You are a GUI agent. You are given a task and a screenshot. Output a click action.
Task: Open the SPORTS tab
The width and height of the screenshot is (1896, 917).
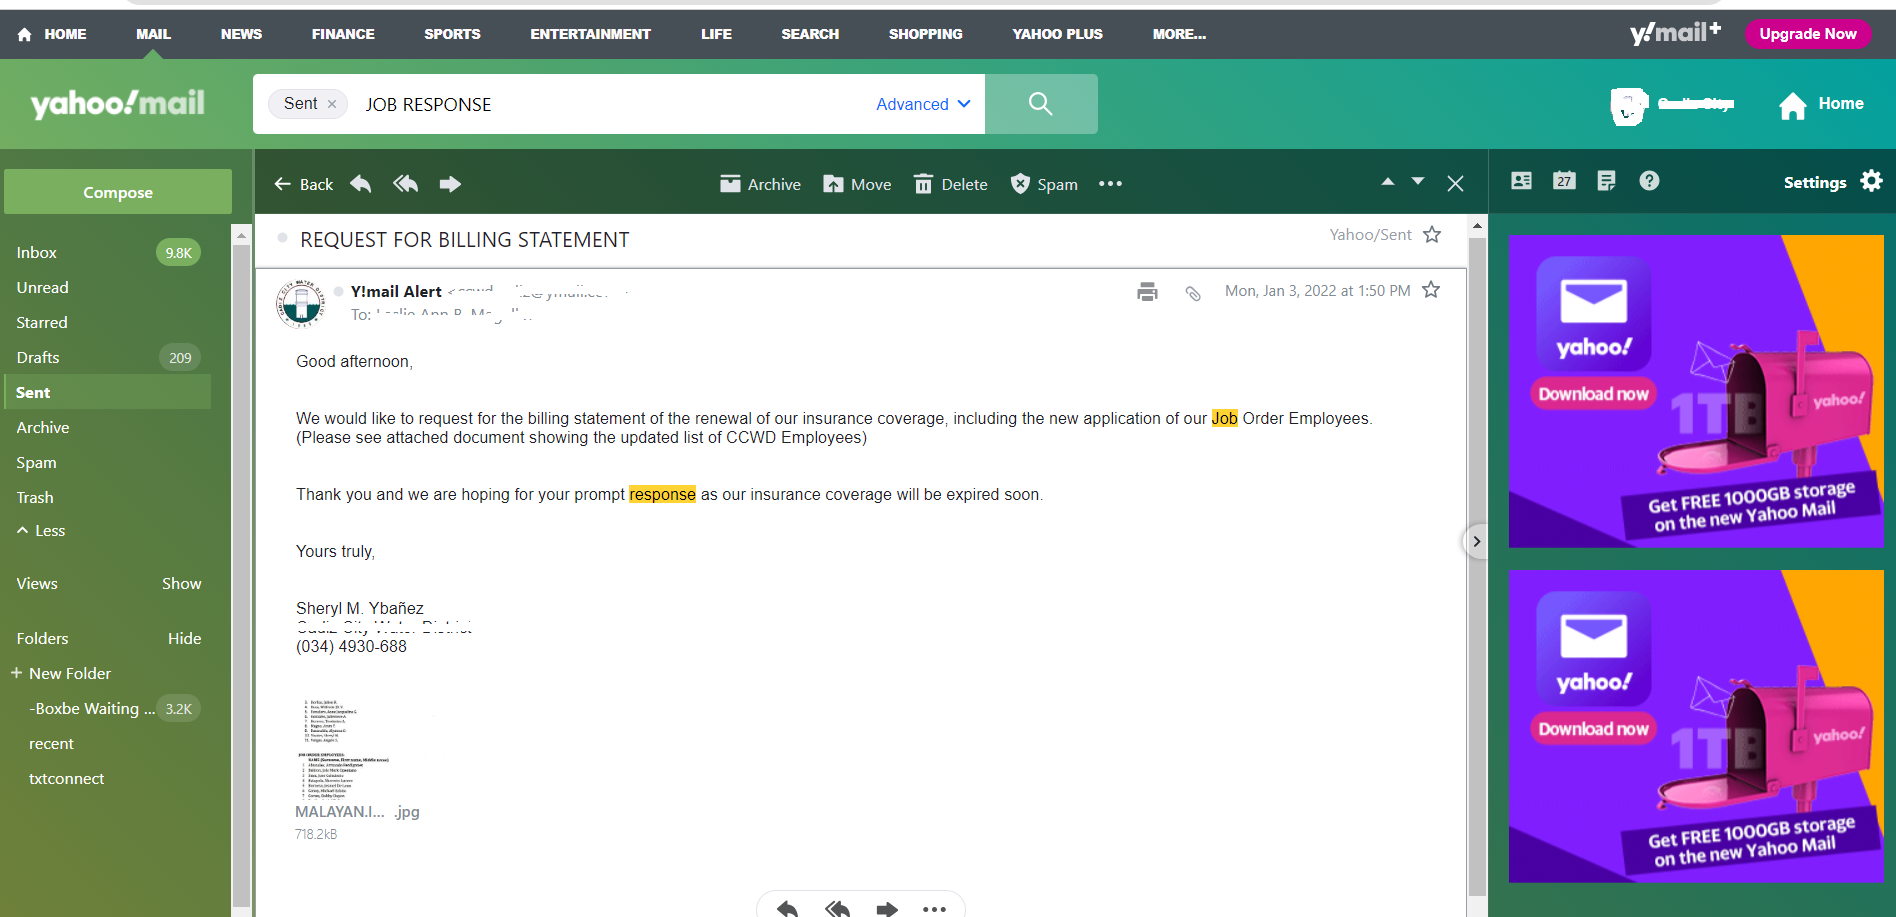452,34
